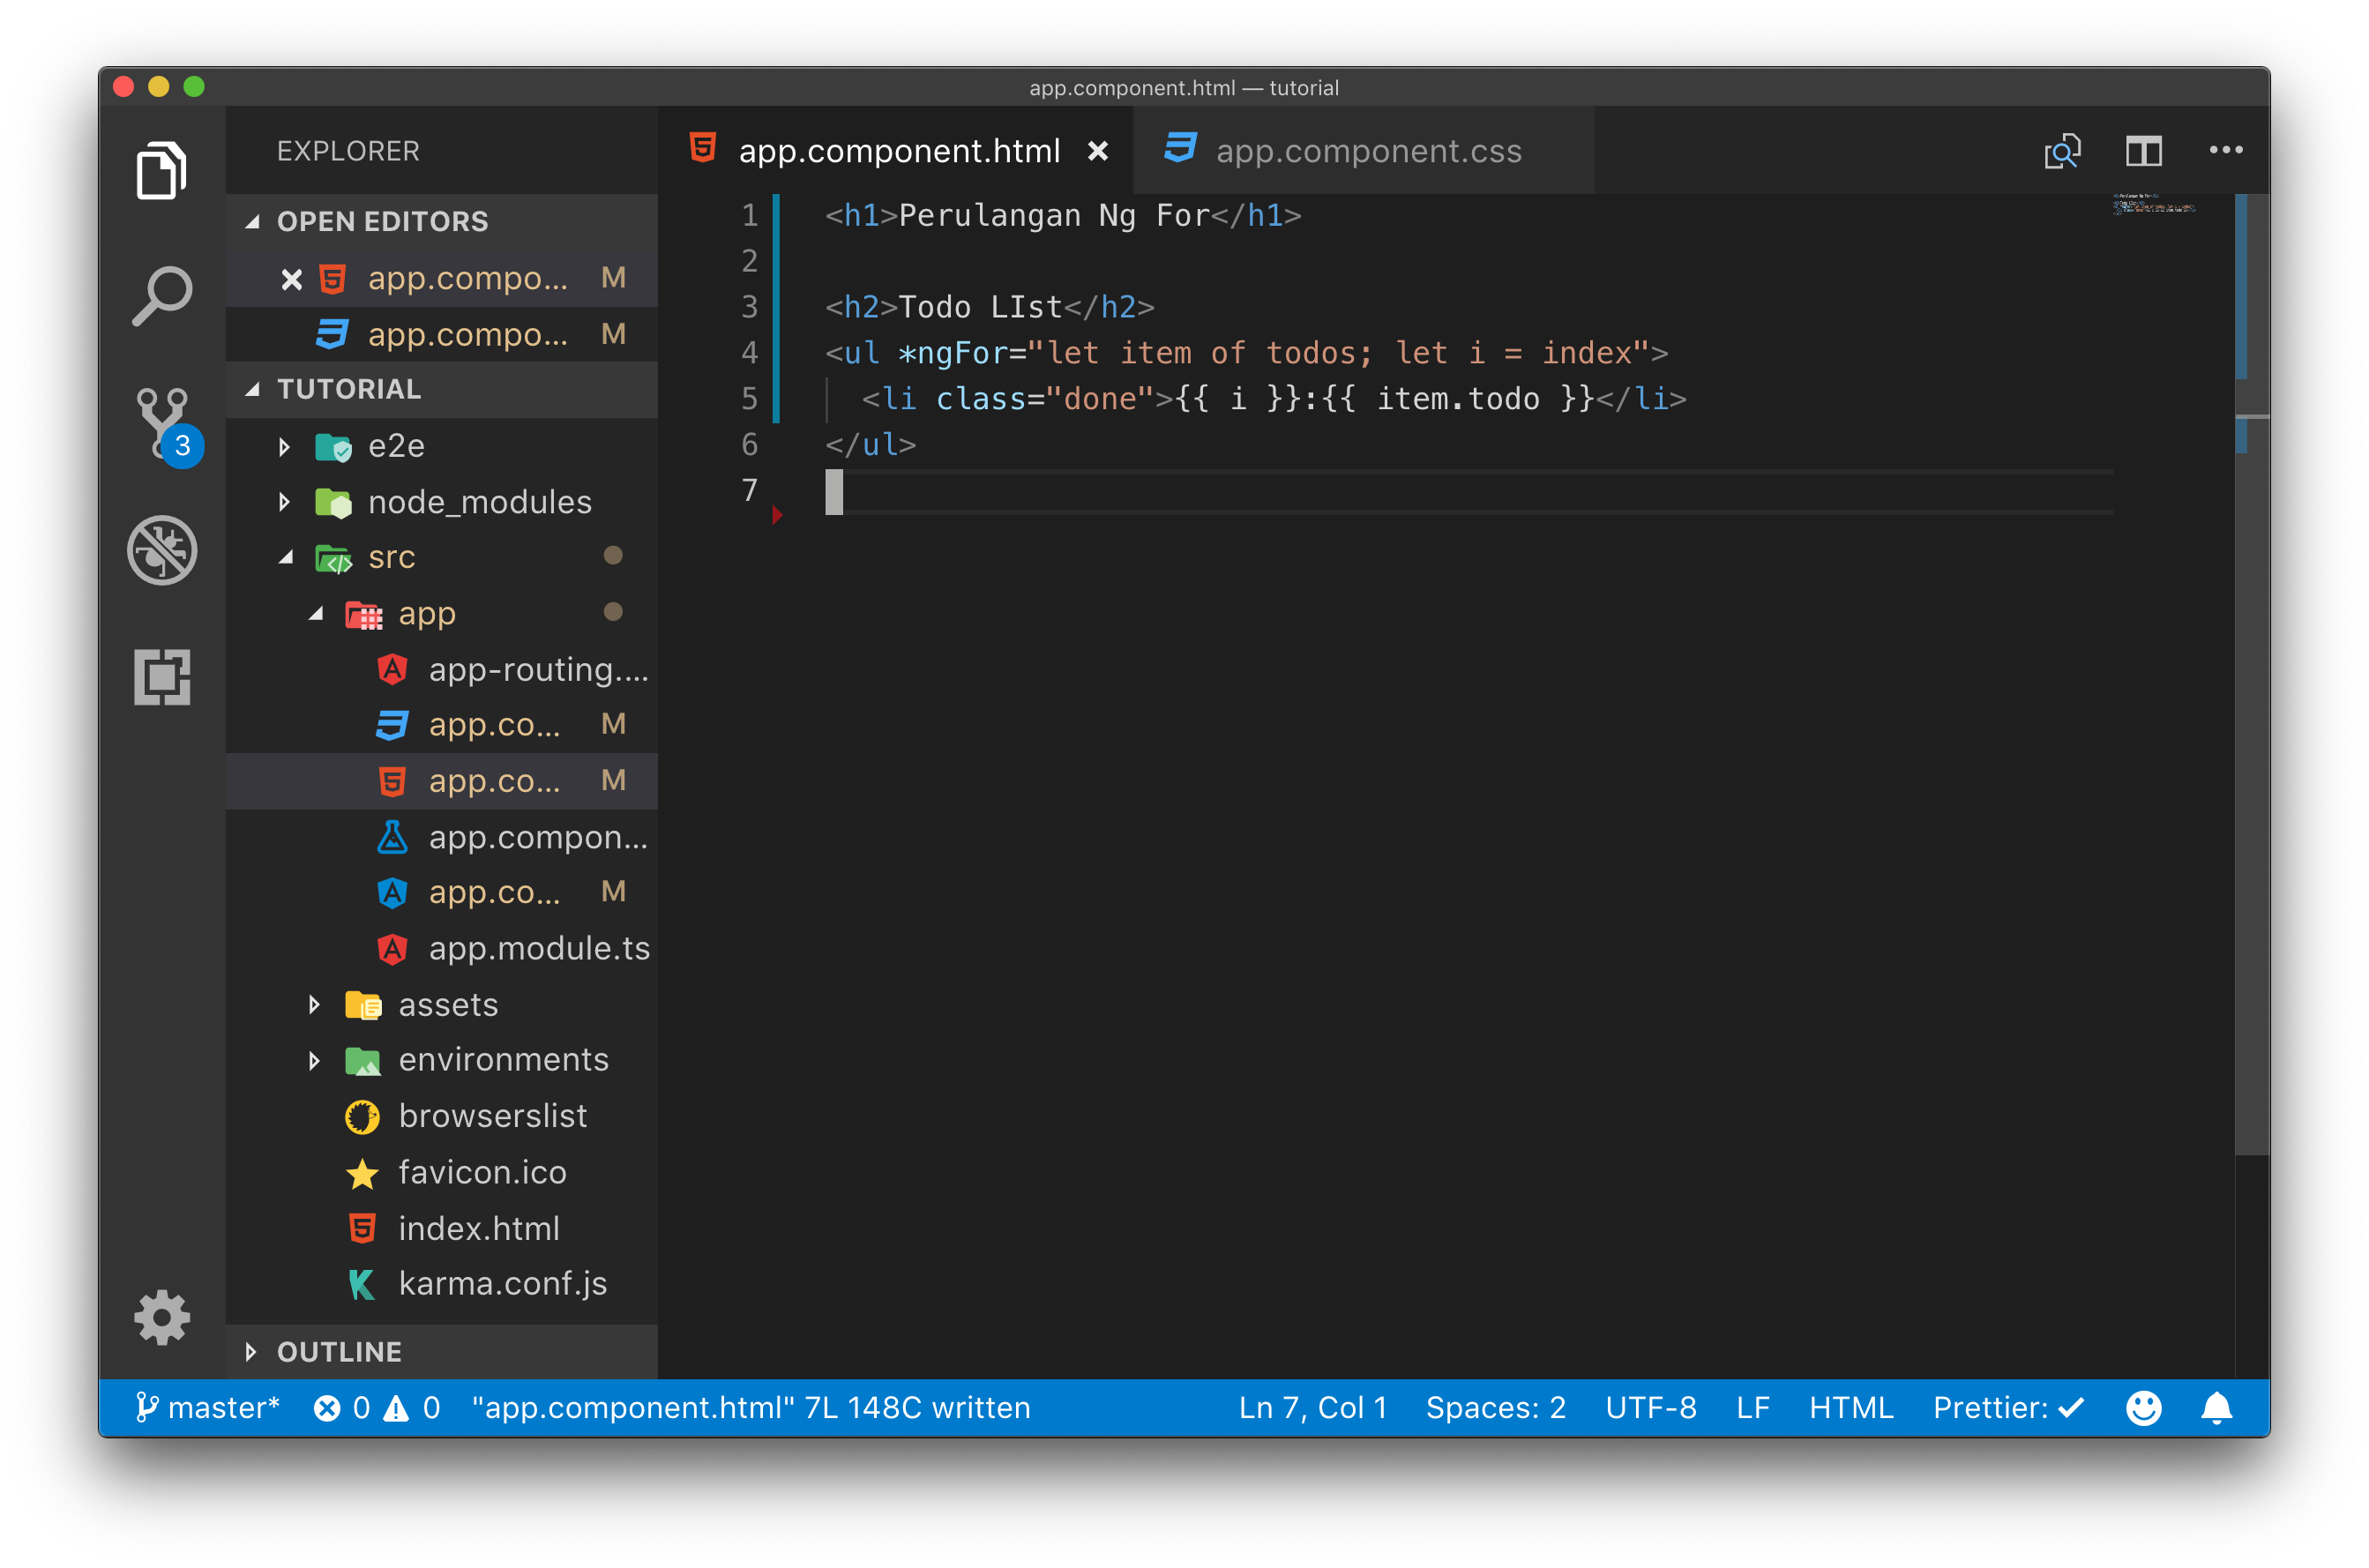Image resolution: width=2369 pixels, height=1568 pixels.
Task: Open the notifications bell
Action: pos(2217,1408)
